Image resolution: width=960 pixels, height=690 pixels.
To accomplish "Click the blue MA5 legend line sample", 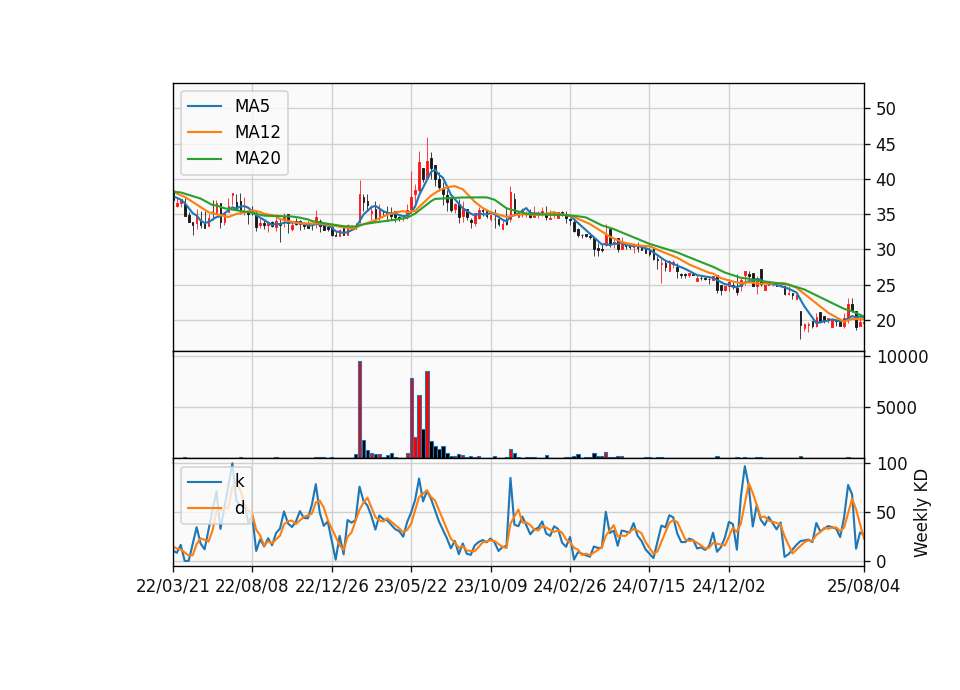I will (204, 107).
